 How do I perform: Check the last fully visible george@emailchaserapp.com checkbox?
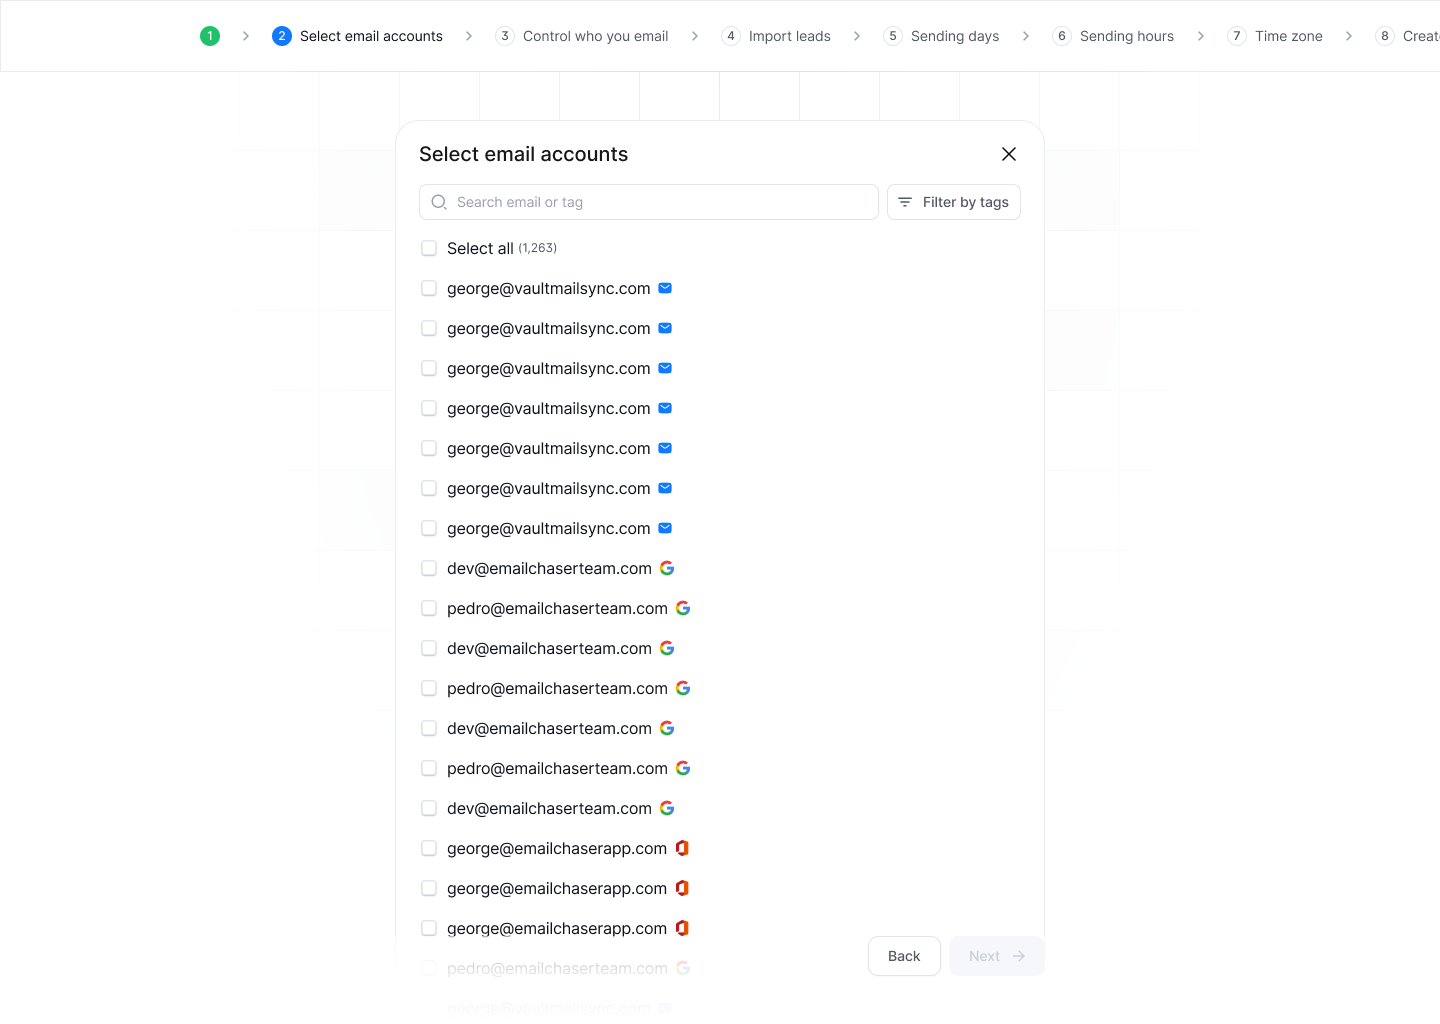click(x=429, y=928)
